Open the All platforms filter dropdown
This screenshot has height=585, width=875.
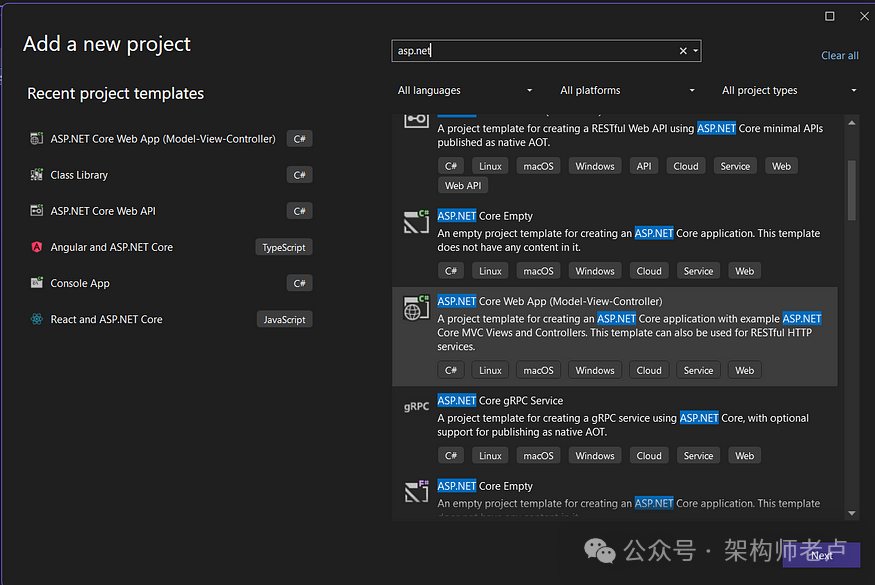point(627,90)
